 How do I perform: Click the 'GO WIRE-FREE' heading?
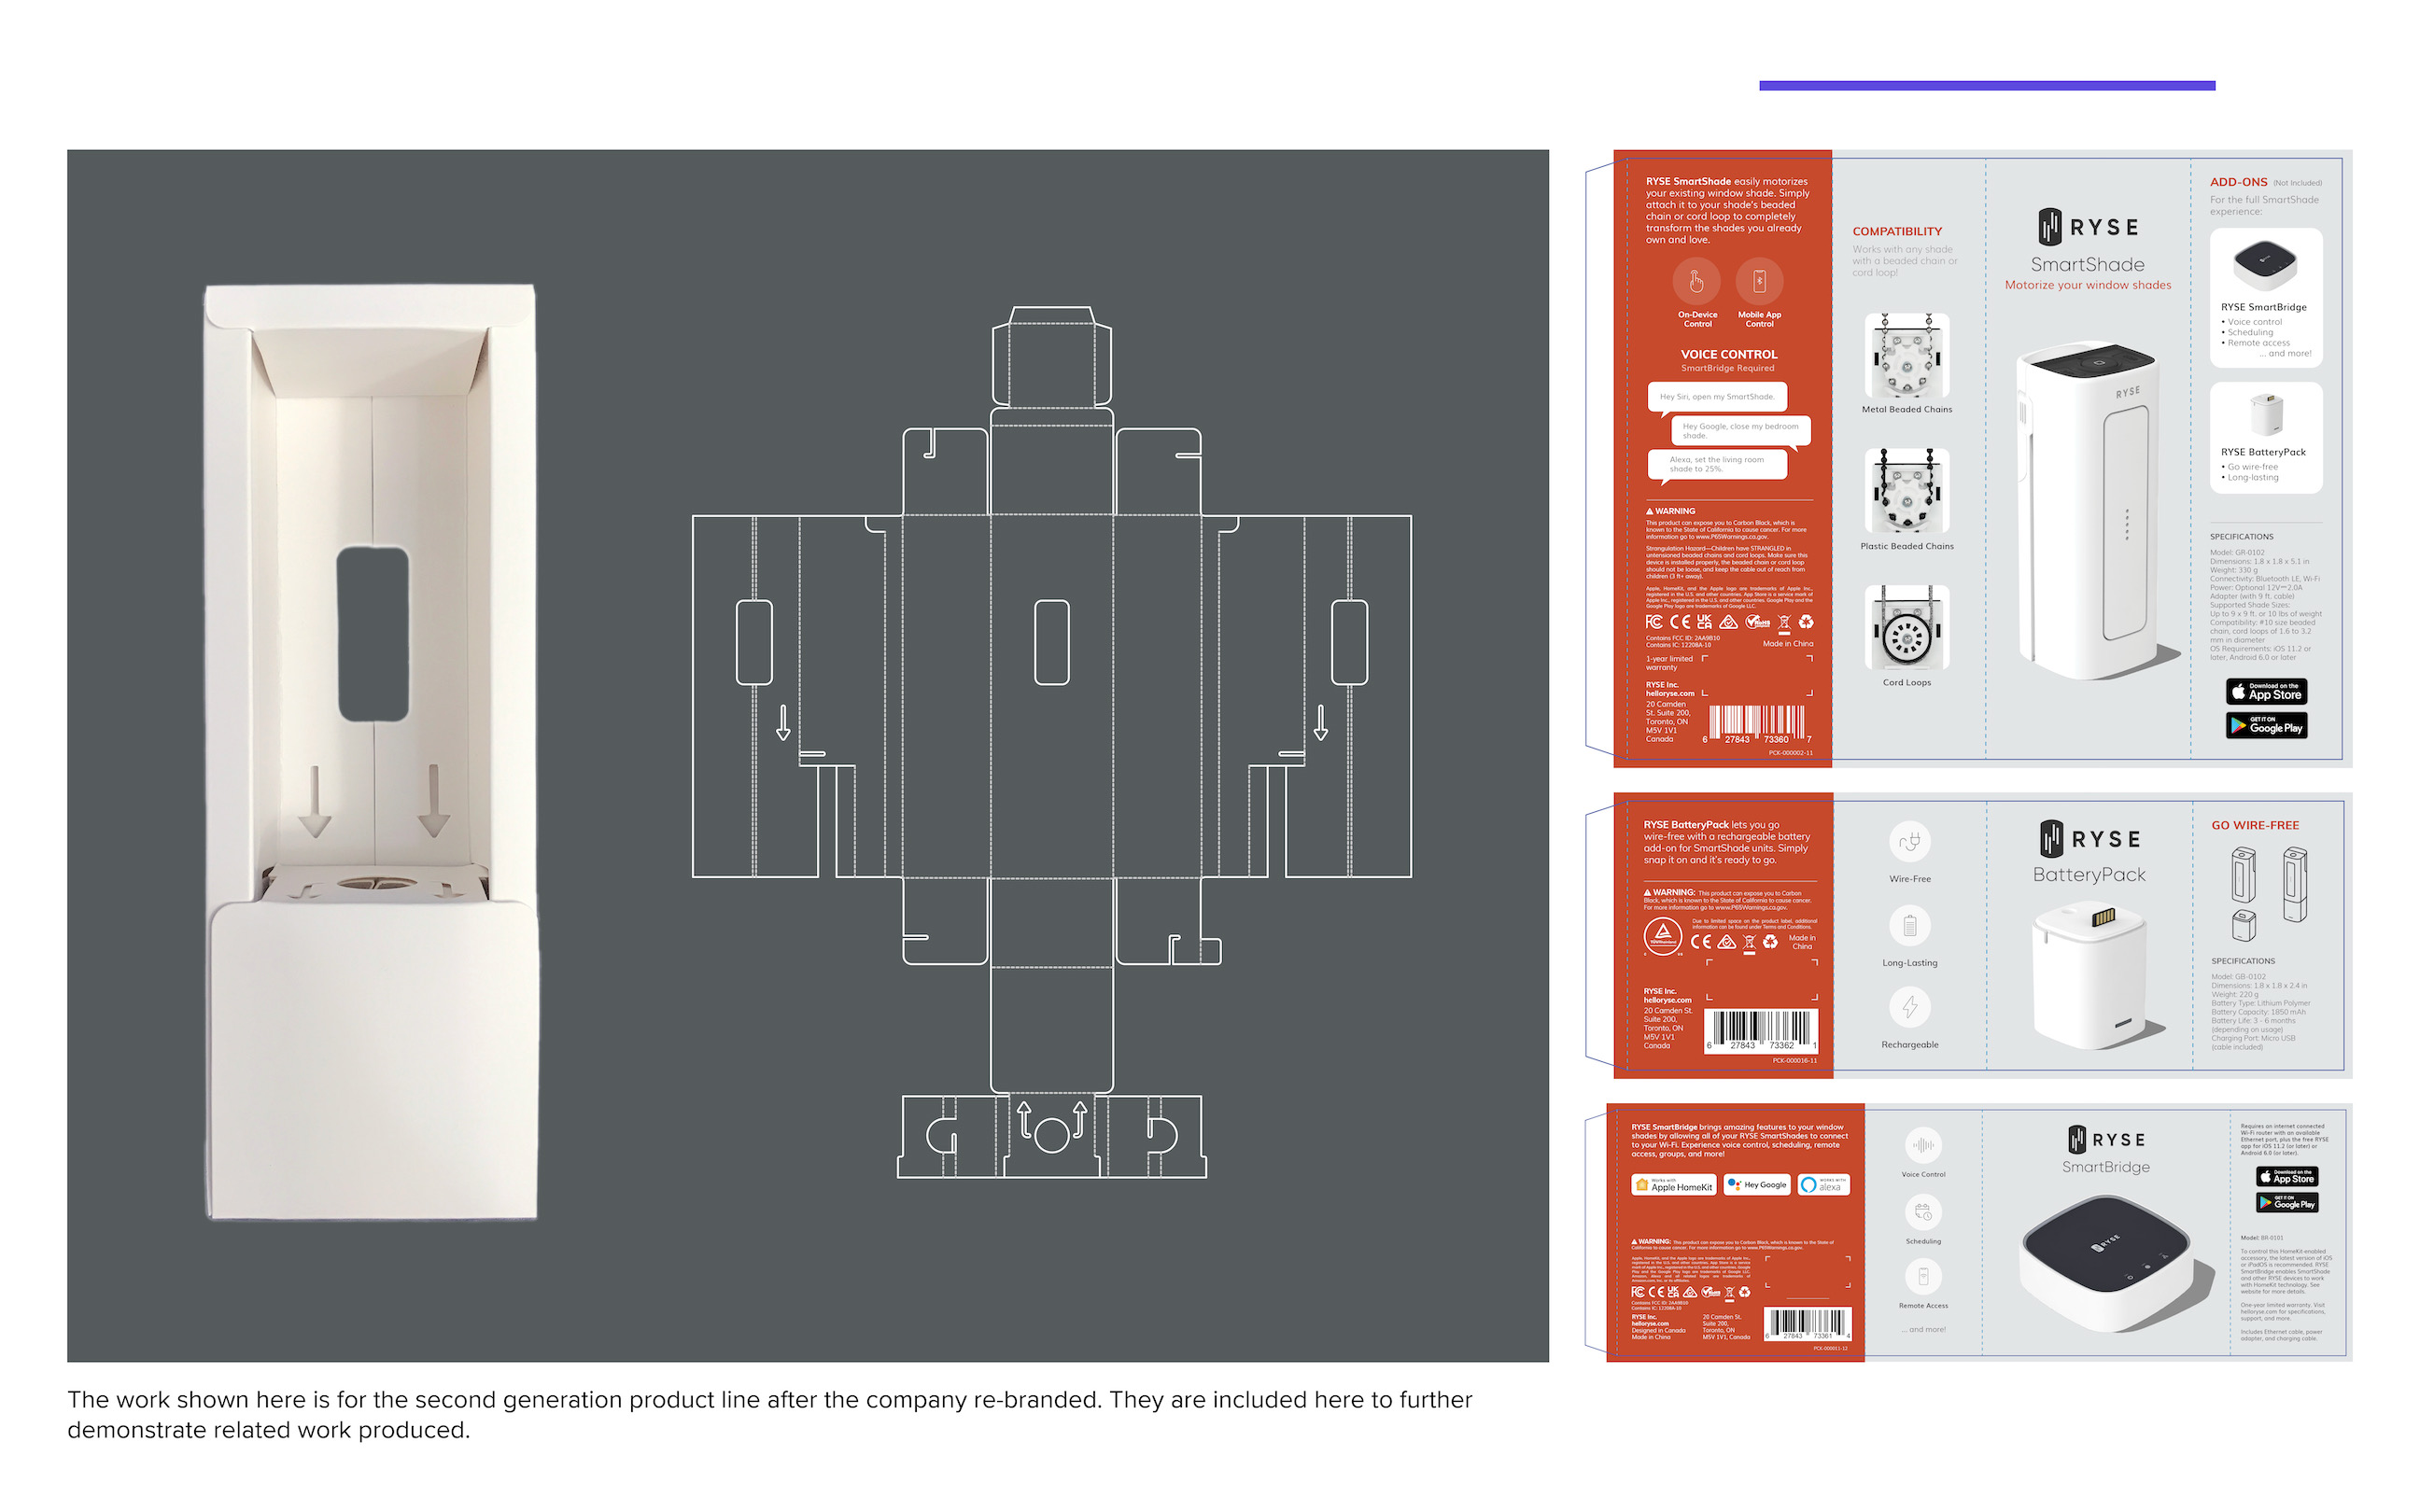click(2255, 825)
